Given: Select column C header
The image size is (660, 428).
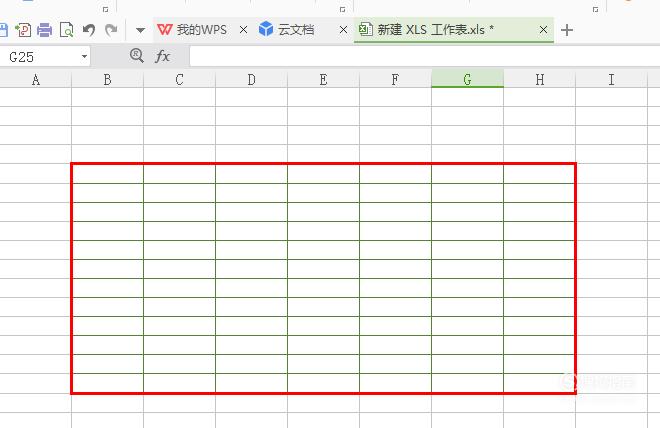Looking at the screenshot, I should click(179, 79).
